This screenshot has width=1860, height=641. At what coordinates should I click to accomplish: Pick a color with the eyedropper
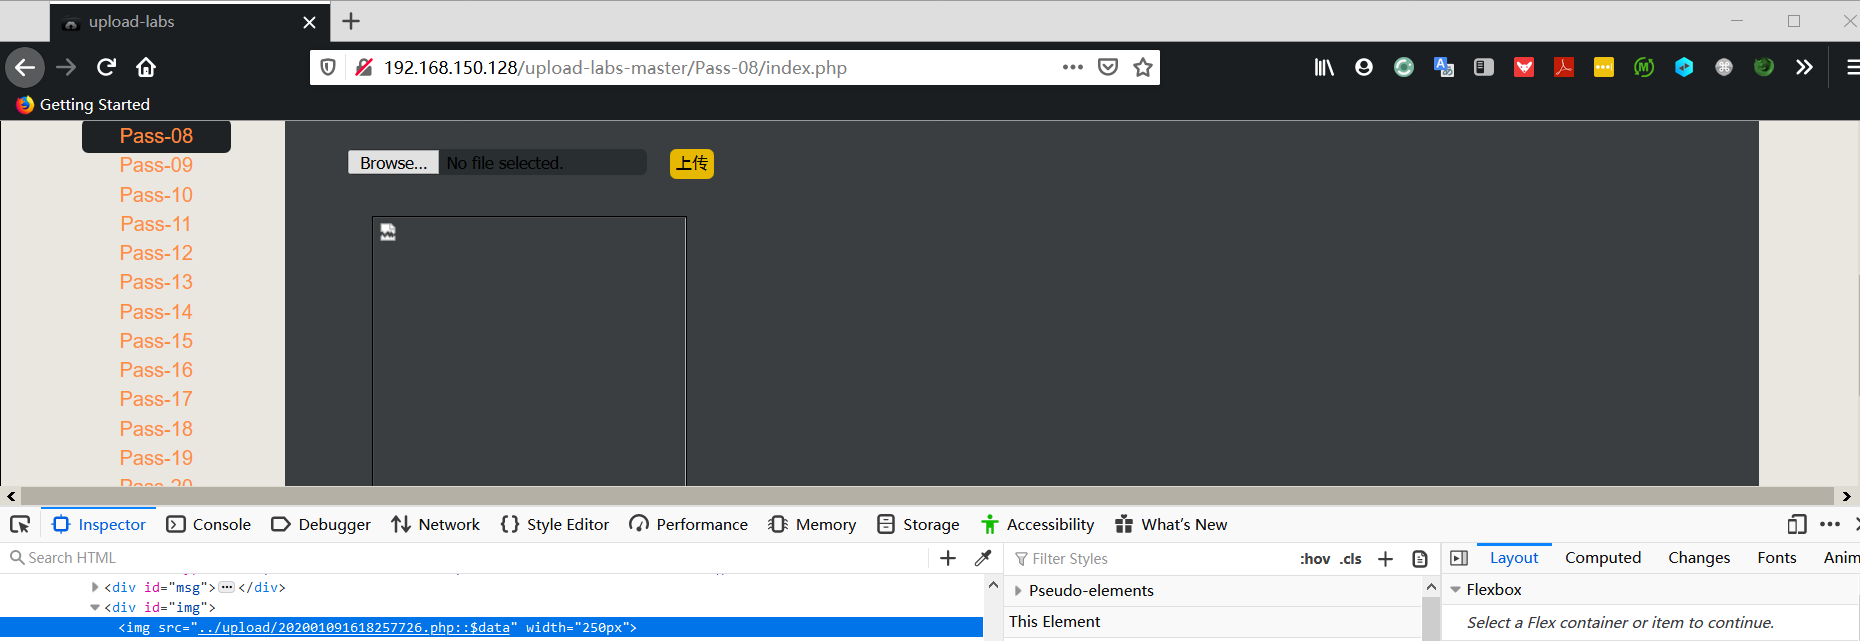[983, 558]
